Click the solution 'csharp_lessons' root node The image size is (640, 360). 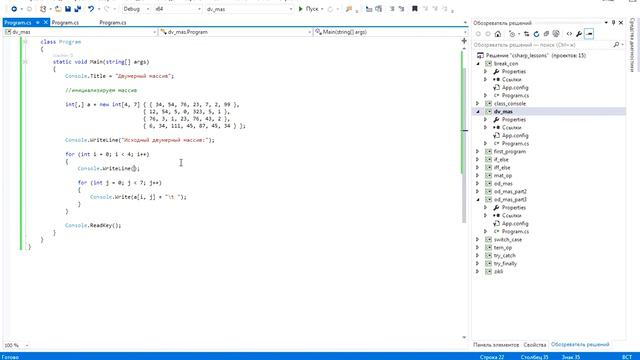point(531,56)
